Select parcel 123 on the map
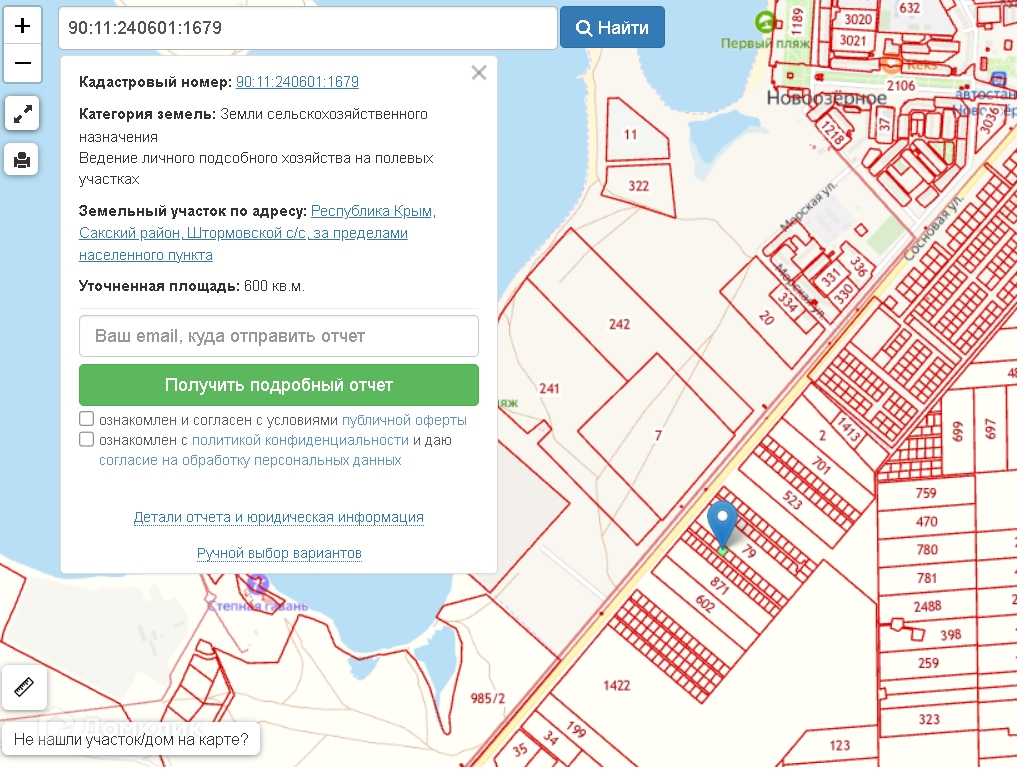1017x771 pixels. click(839, 746)
